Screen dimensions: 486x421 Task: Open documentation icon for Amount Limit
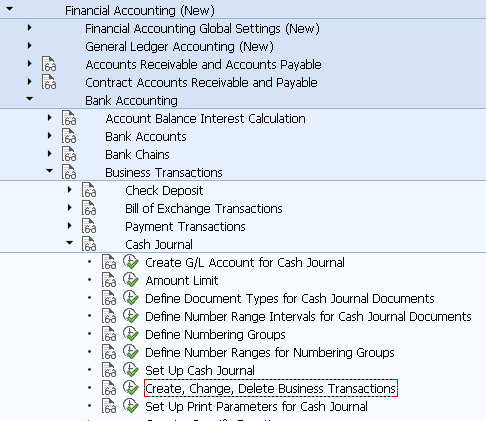click(109, 280)
